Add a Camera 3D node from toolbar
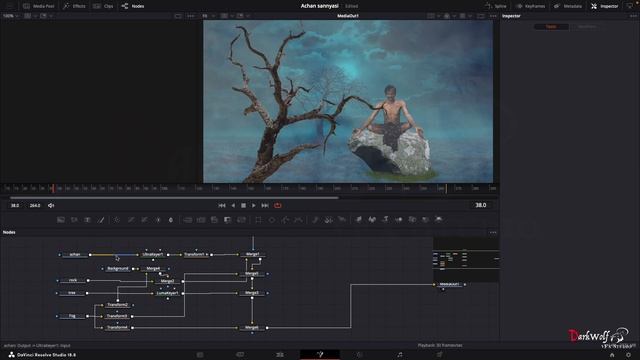Screen dimensions: 640x360 pyautogui.click(x=412, y=220)
